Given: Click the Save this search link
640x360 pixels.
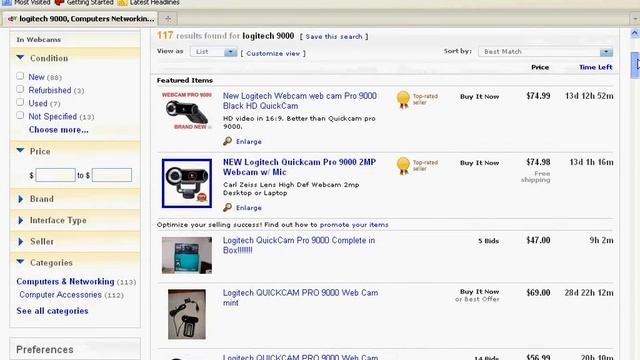Looking at the screenshot, I should click(334, 36).
